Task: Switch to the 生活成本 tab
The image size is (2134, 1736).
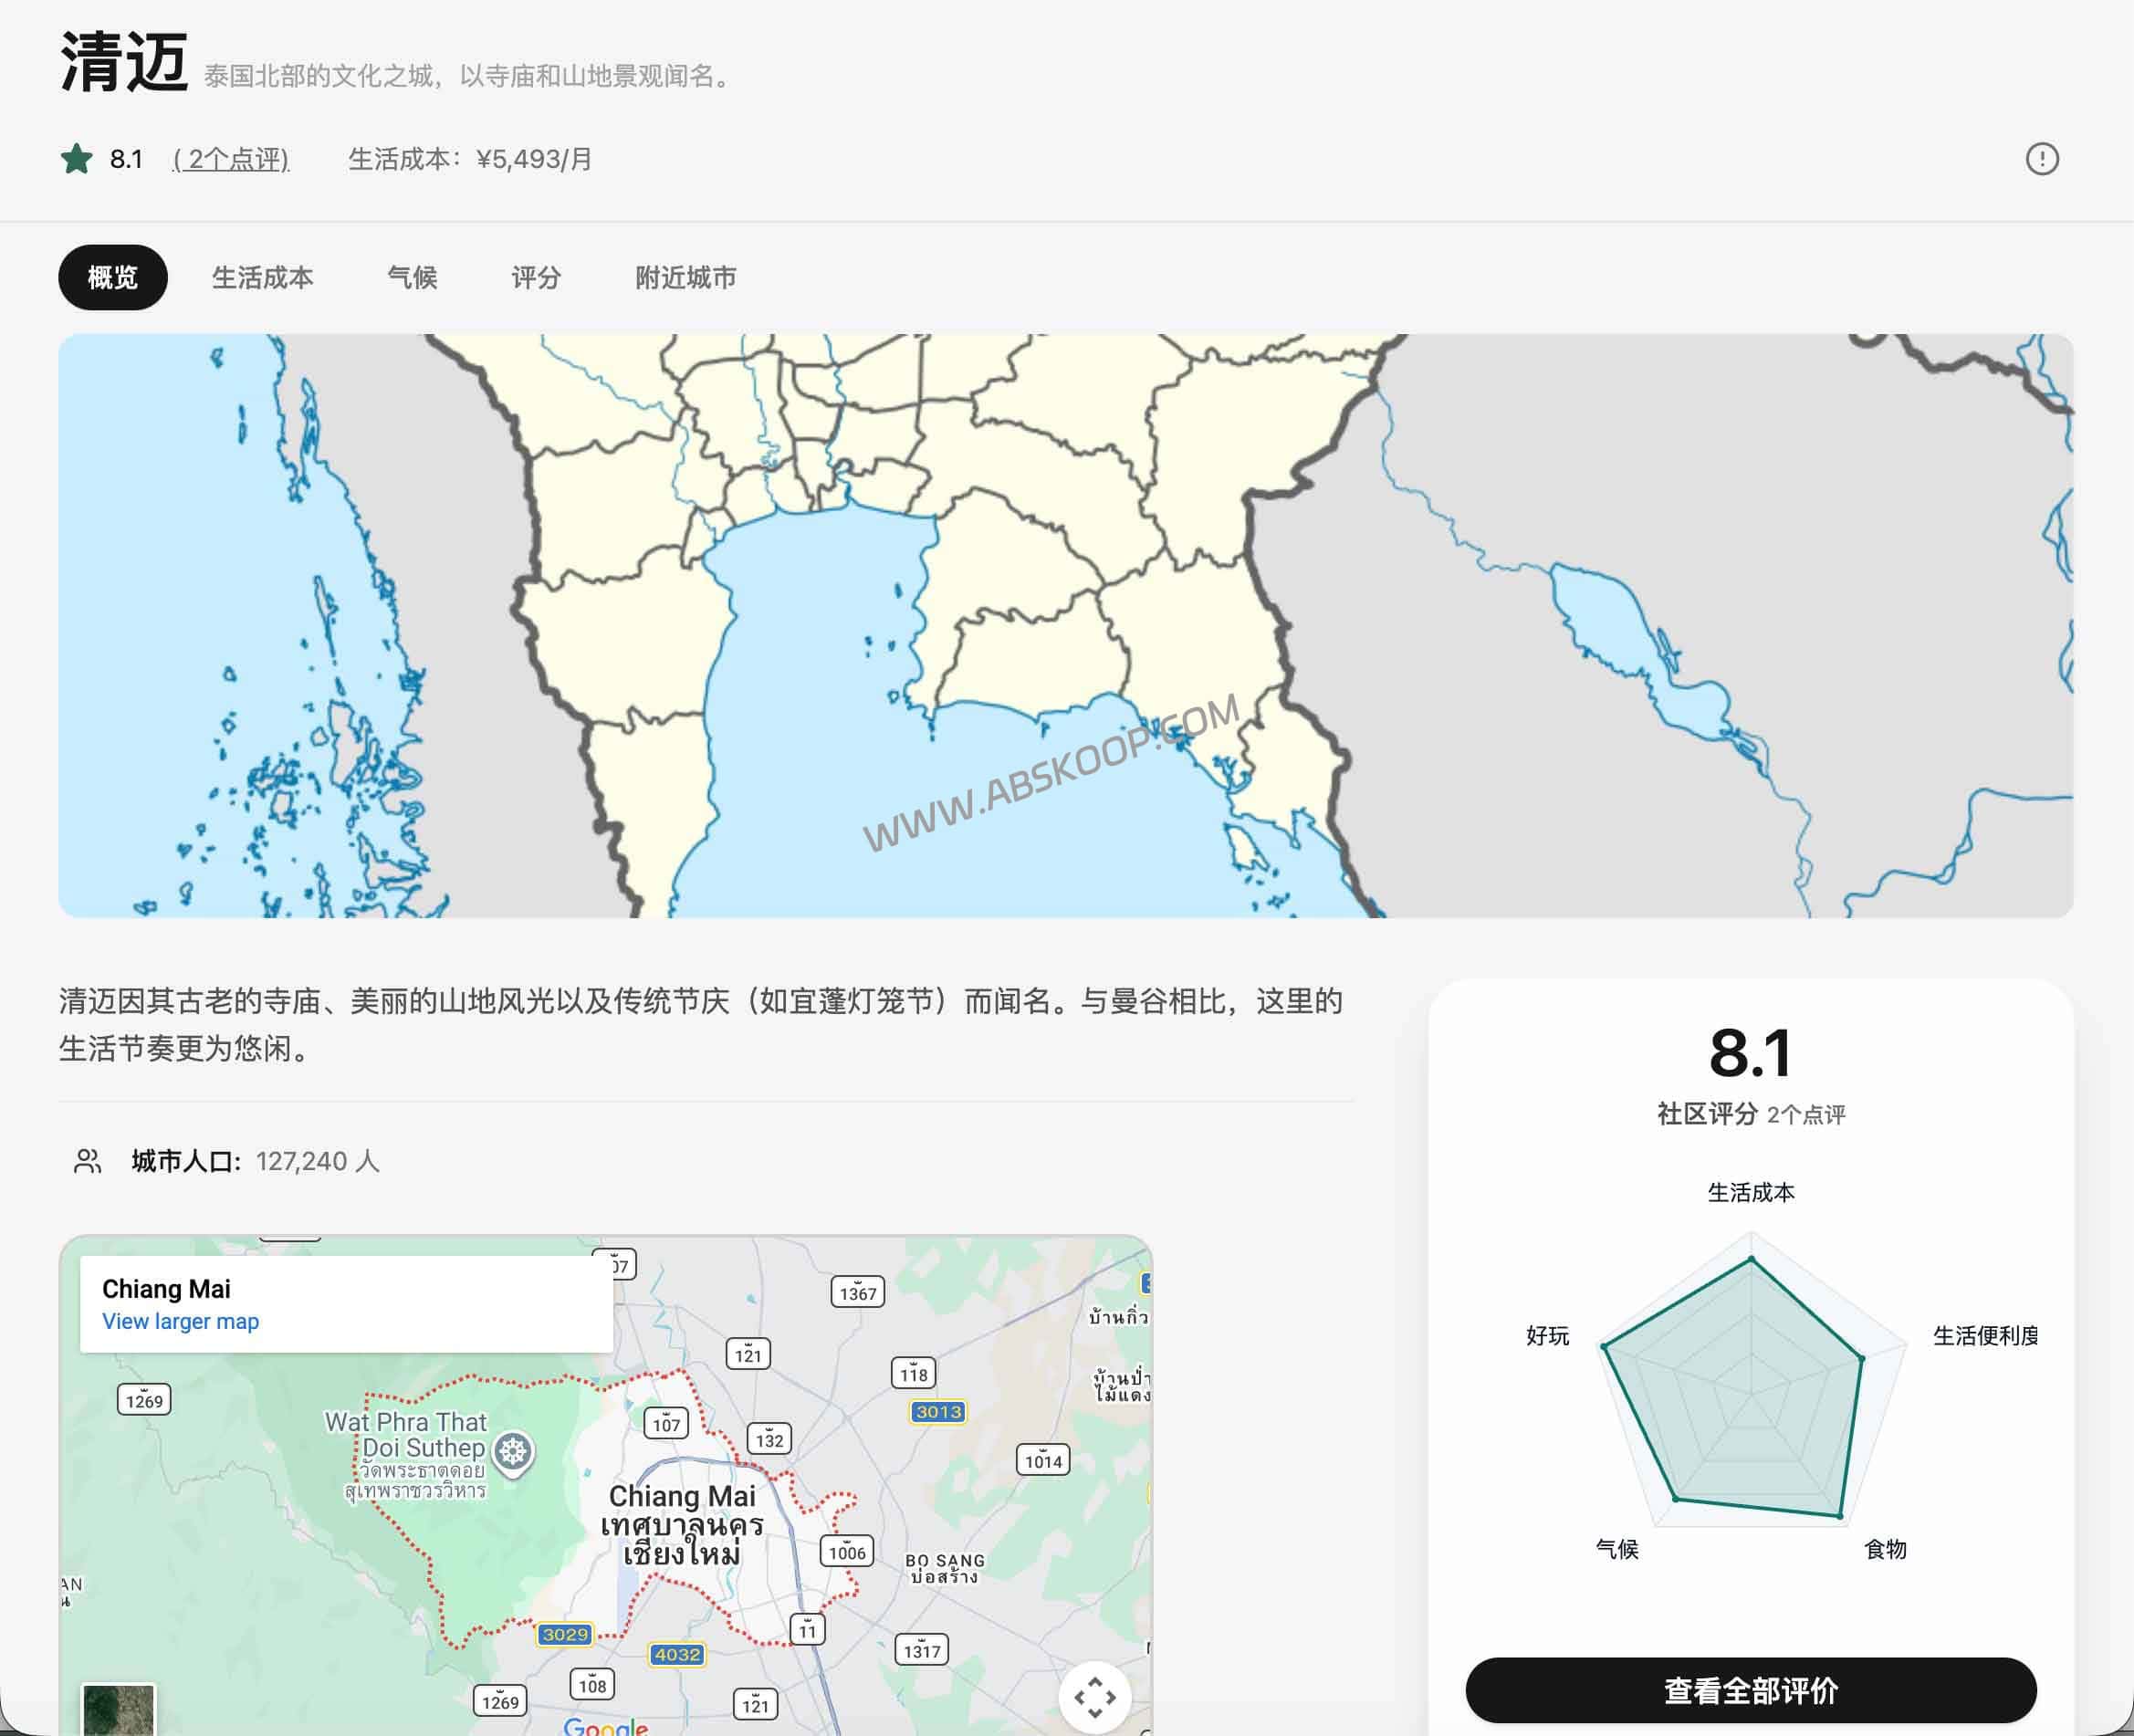Action: coord(263,278)
